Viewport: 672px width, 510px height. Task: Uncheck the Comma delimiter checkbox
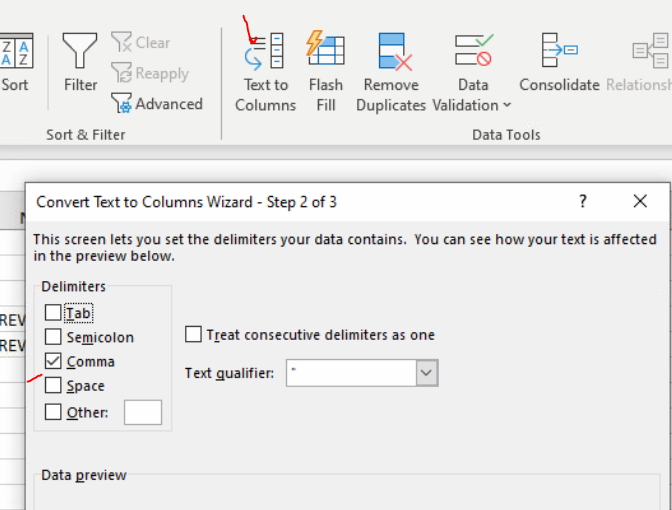[53, 361]
